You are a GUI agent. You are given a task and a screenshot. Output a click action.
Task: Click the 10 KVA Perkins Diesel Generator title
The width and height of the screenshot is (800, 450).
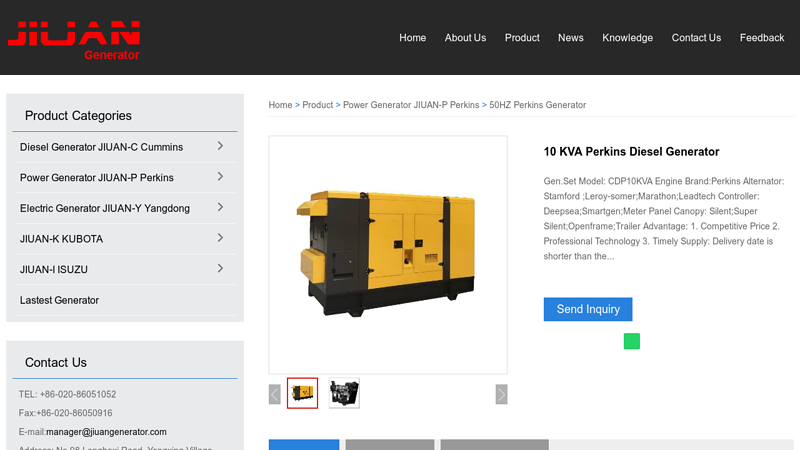pyautogui.click(x=631, y=152)
